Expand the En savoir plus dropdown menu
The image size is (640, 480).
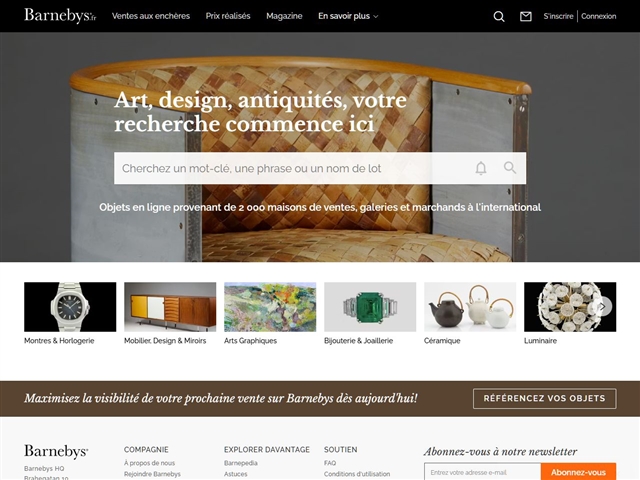click(x=348, y=16)
